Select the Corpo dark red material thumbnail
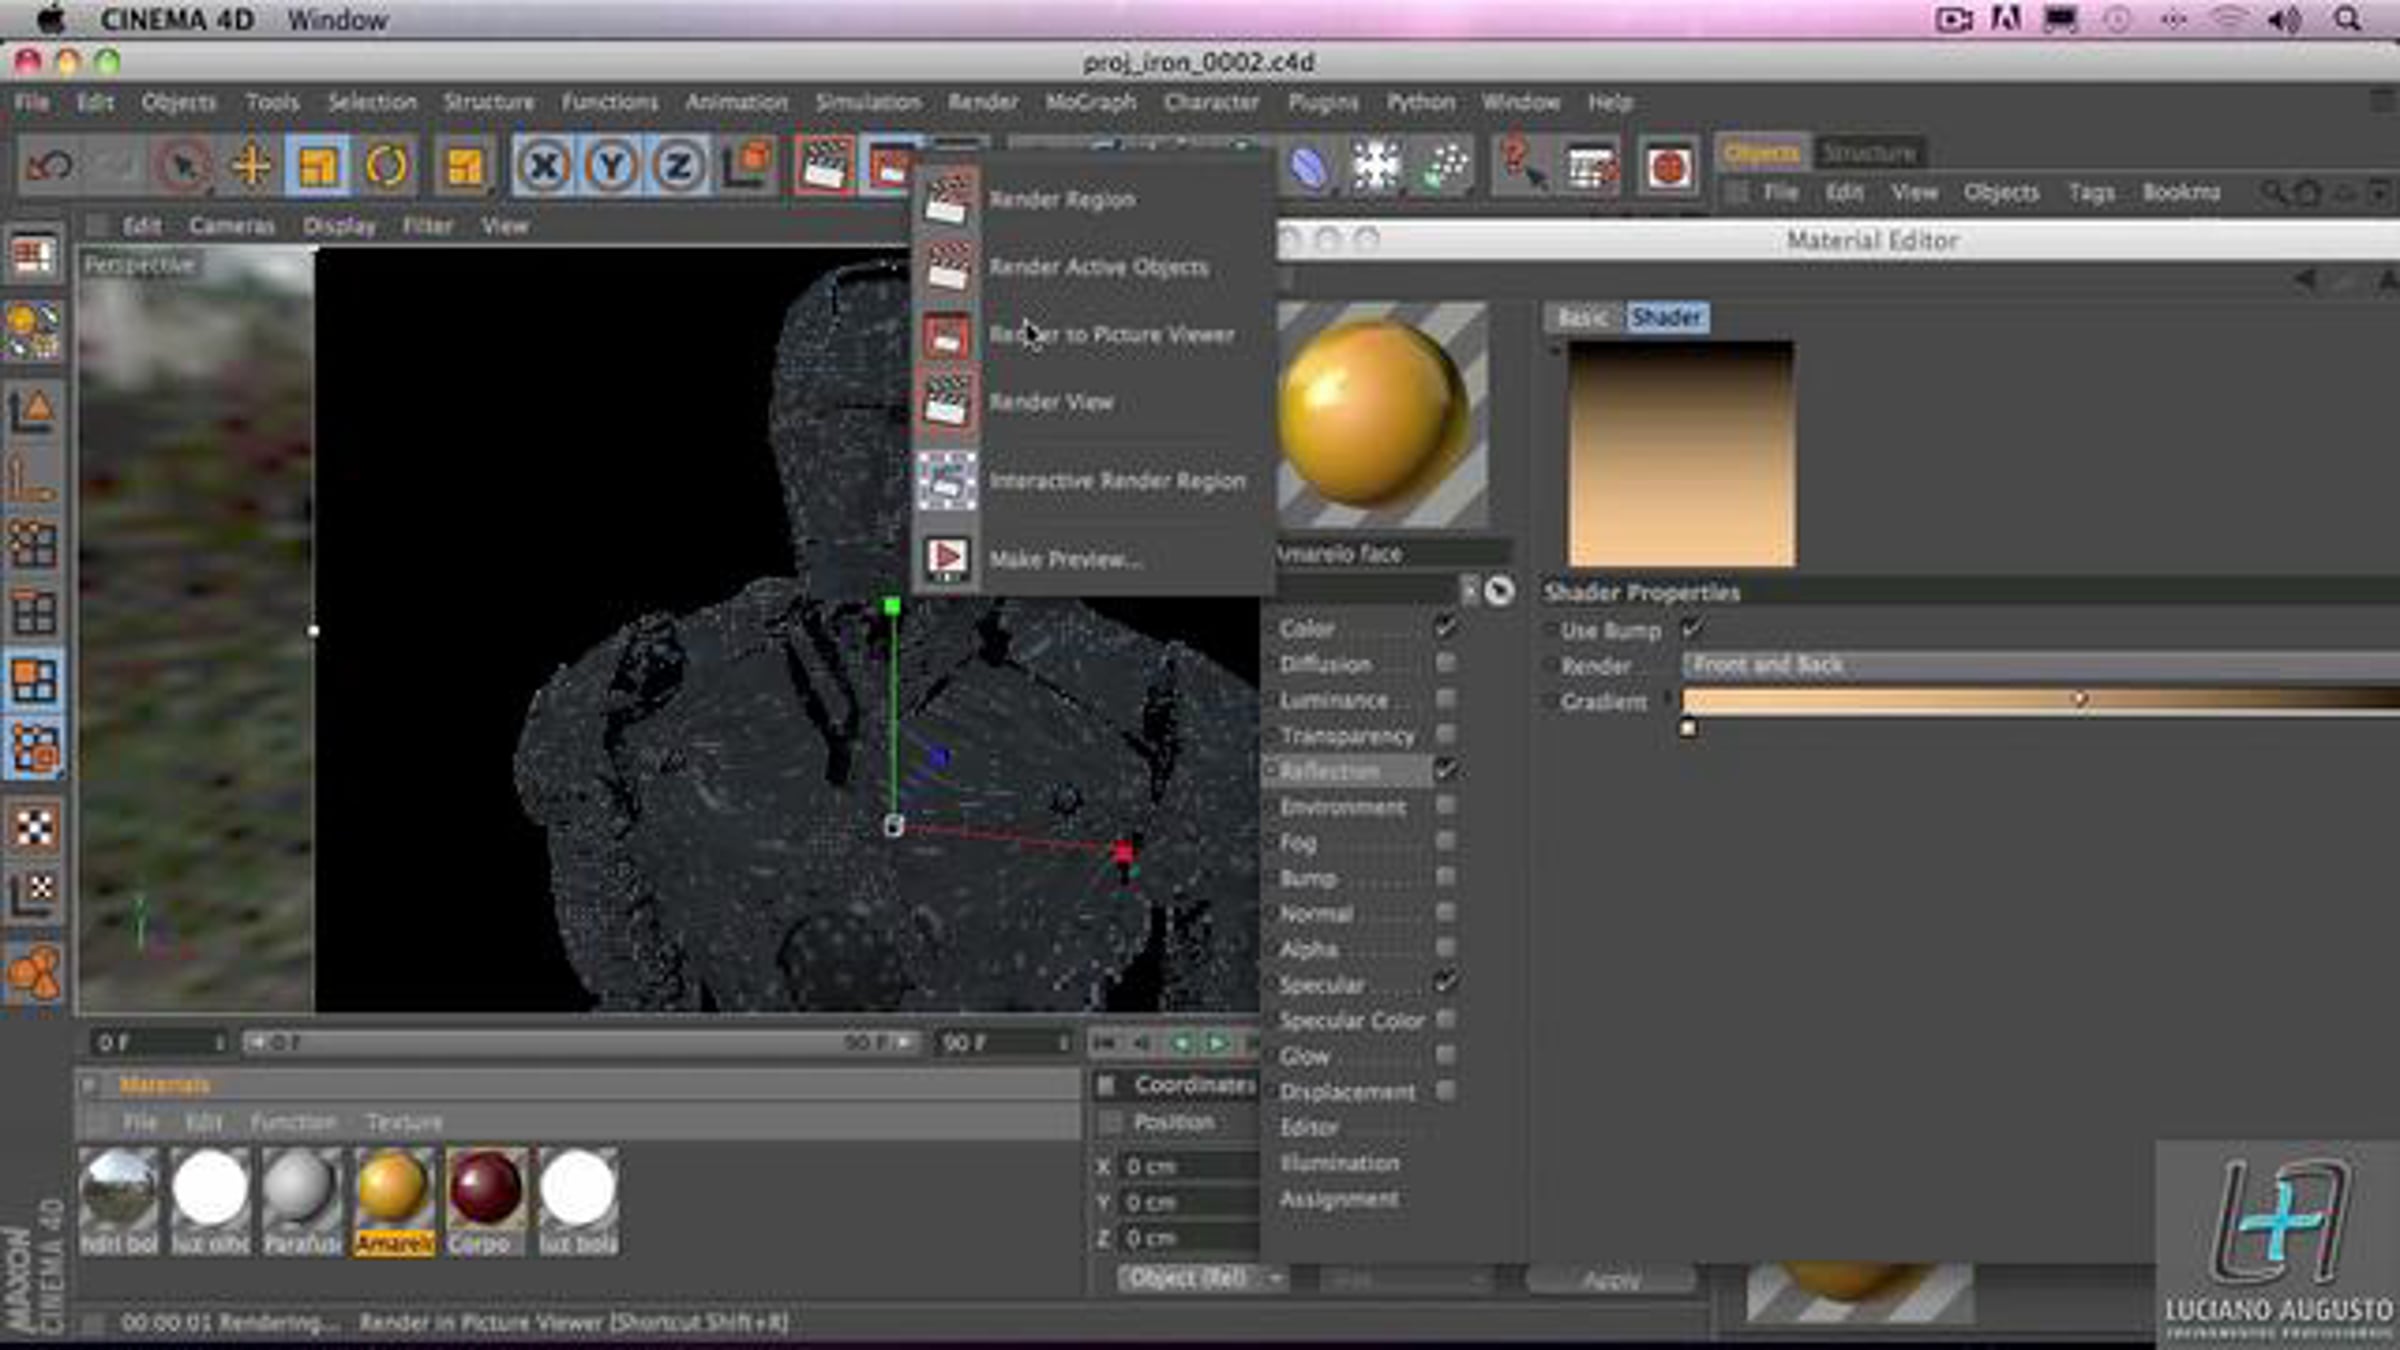The height and width of the screenshot is (1350, 2400). (x=485, y=1201)
